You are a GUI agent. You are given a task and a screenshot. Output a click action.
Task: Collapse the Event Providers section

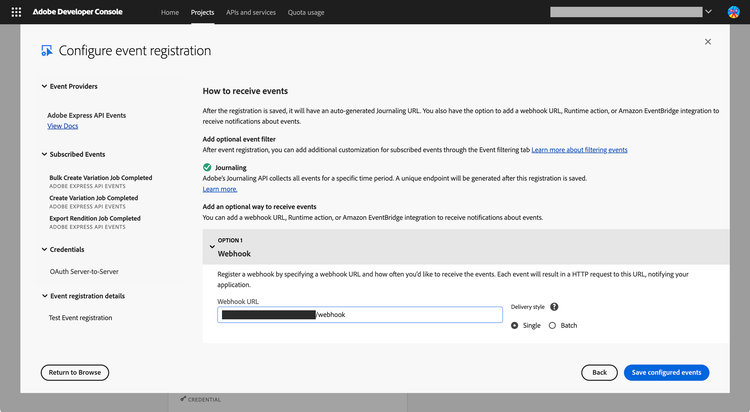44,86
